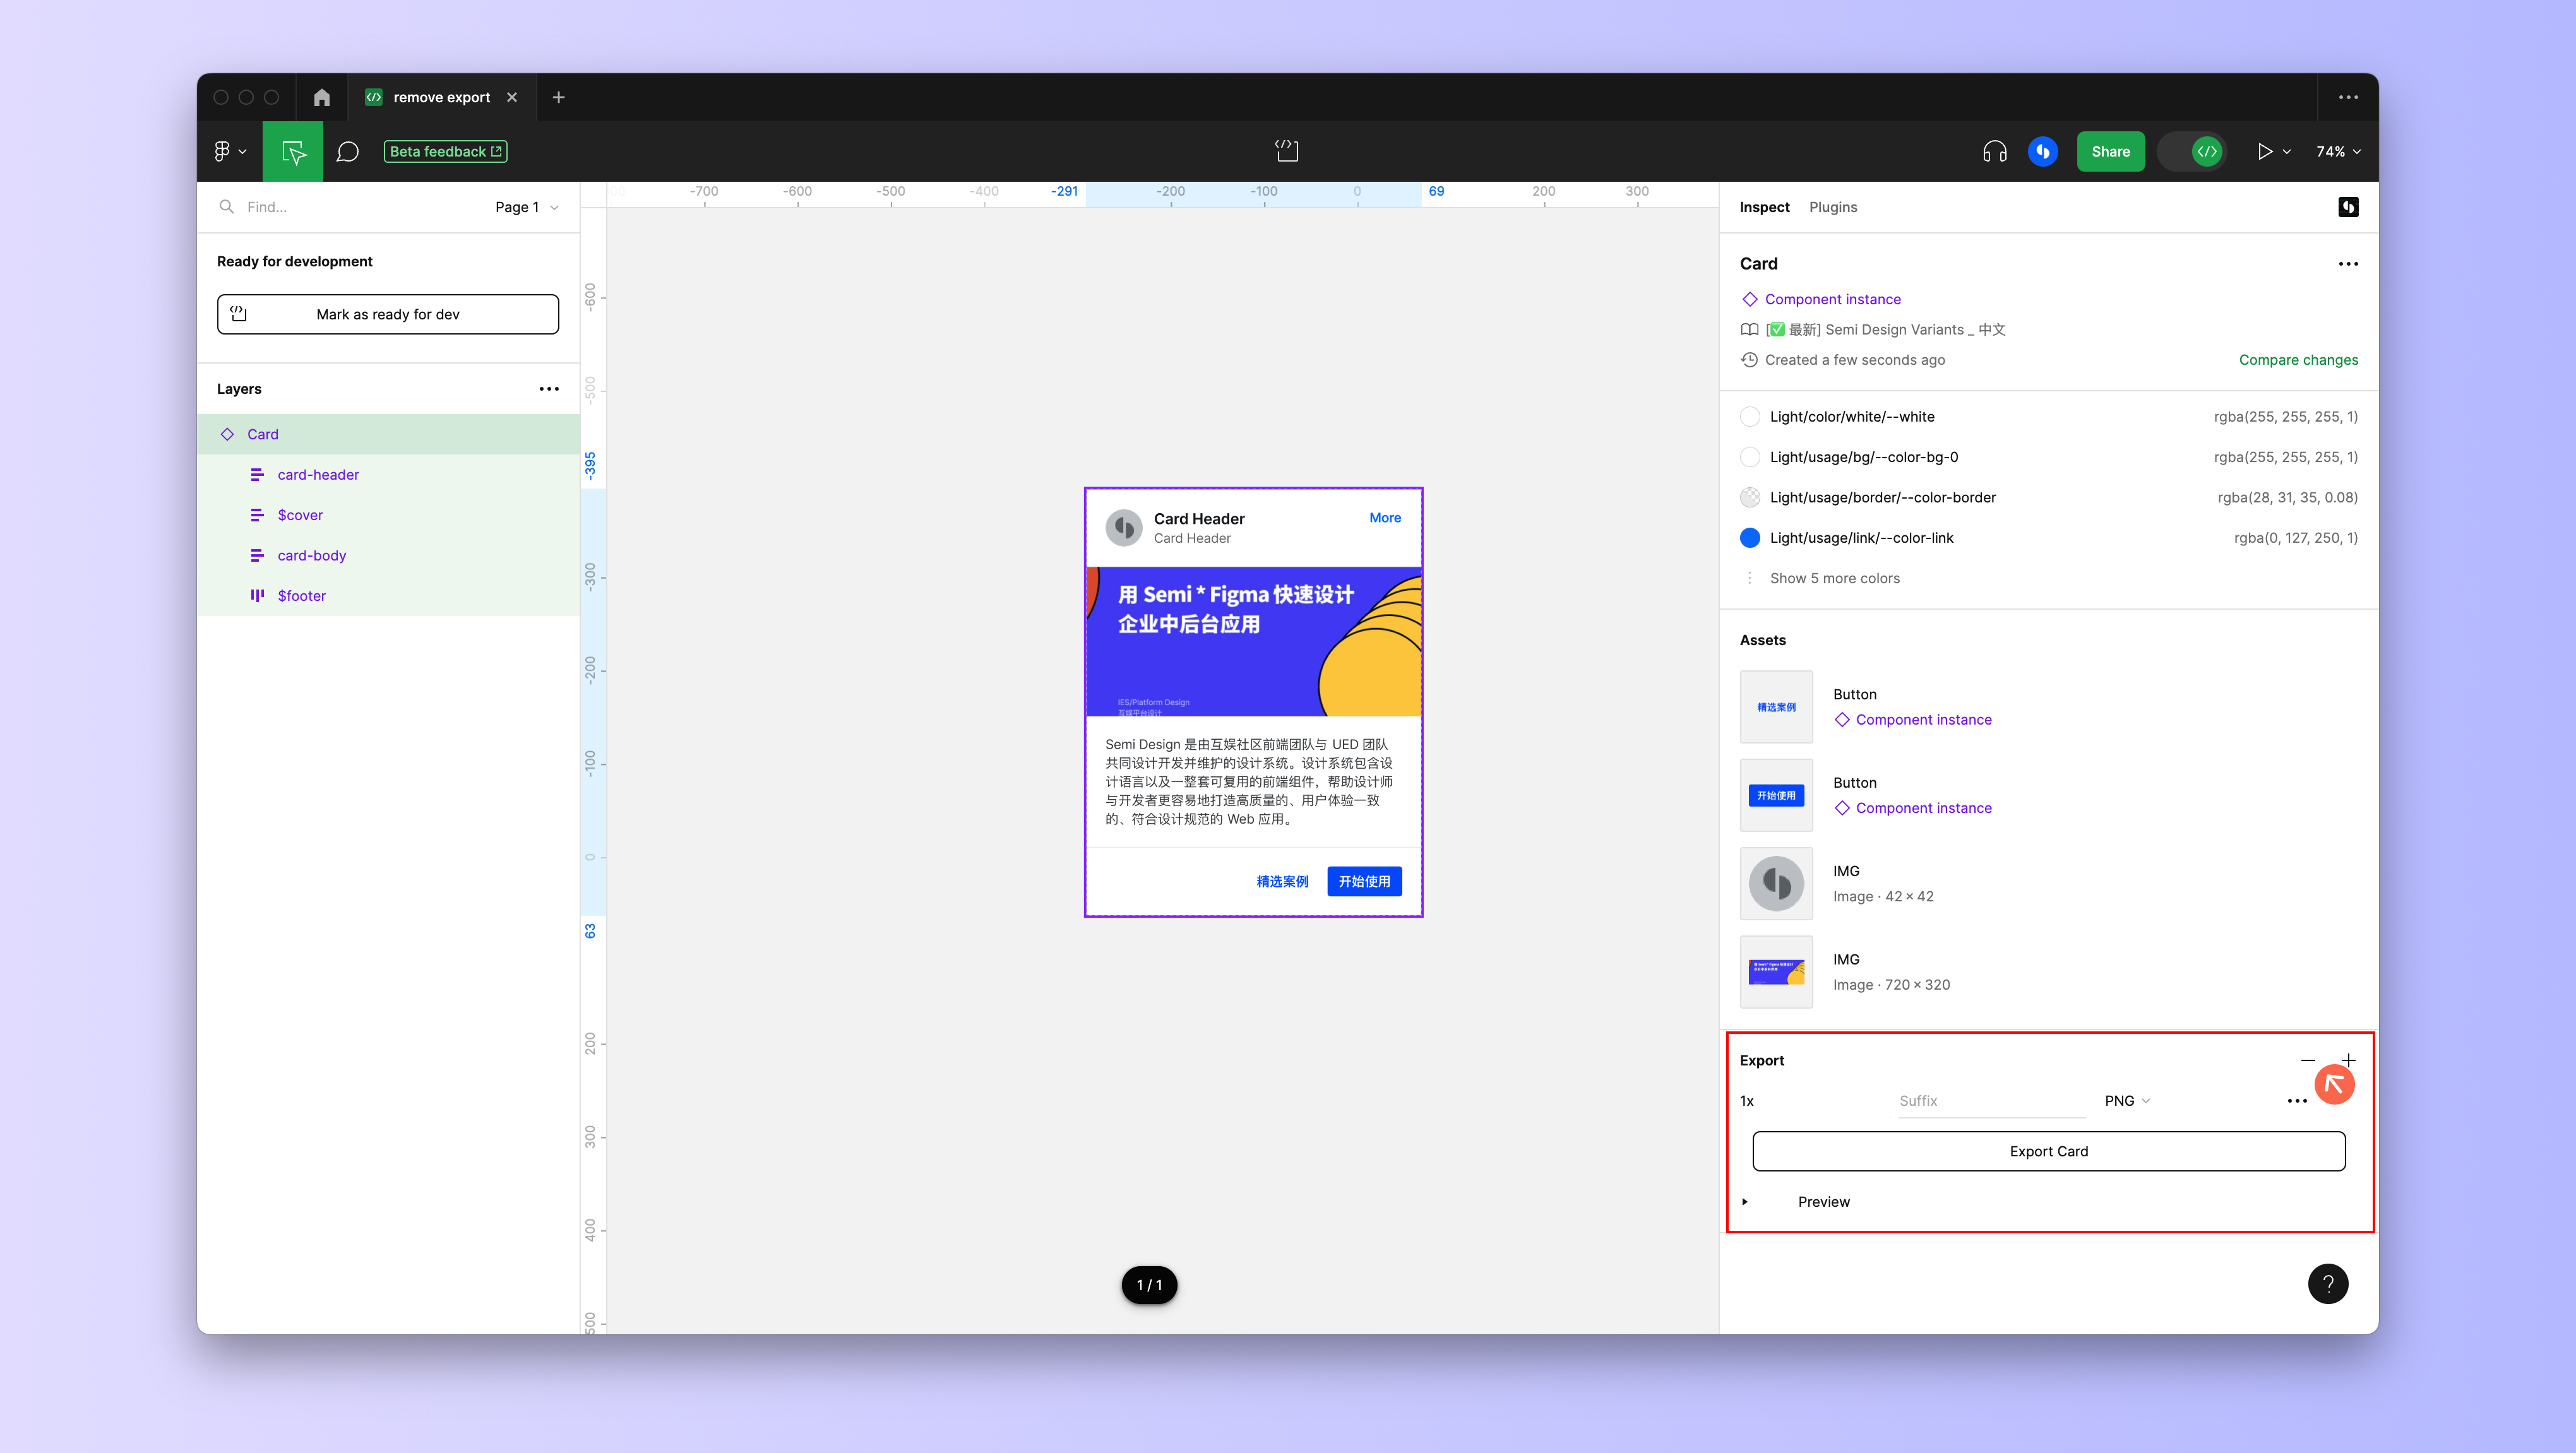Select the 720 × 320 IMG thumbnail
This screenshot has width=2576, height=1453.
click(x=1776, y=972)
